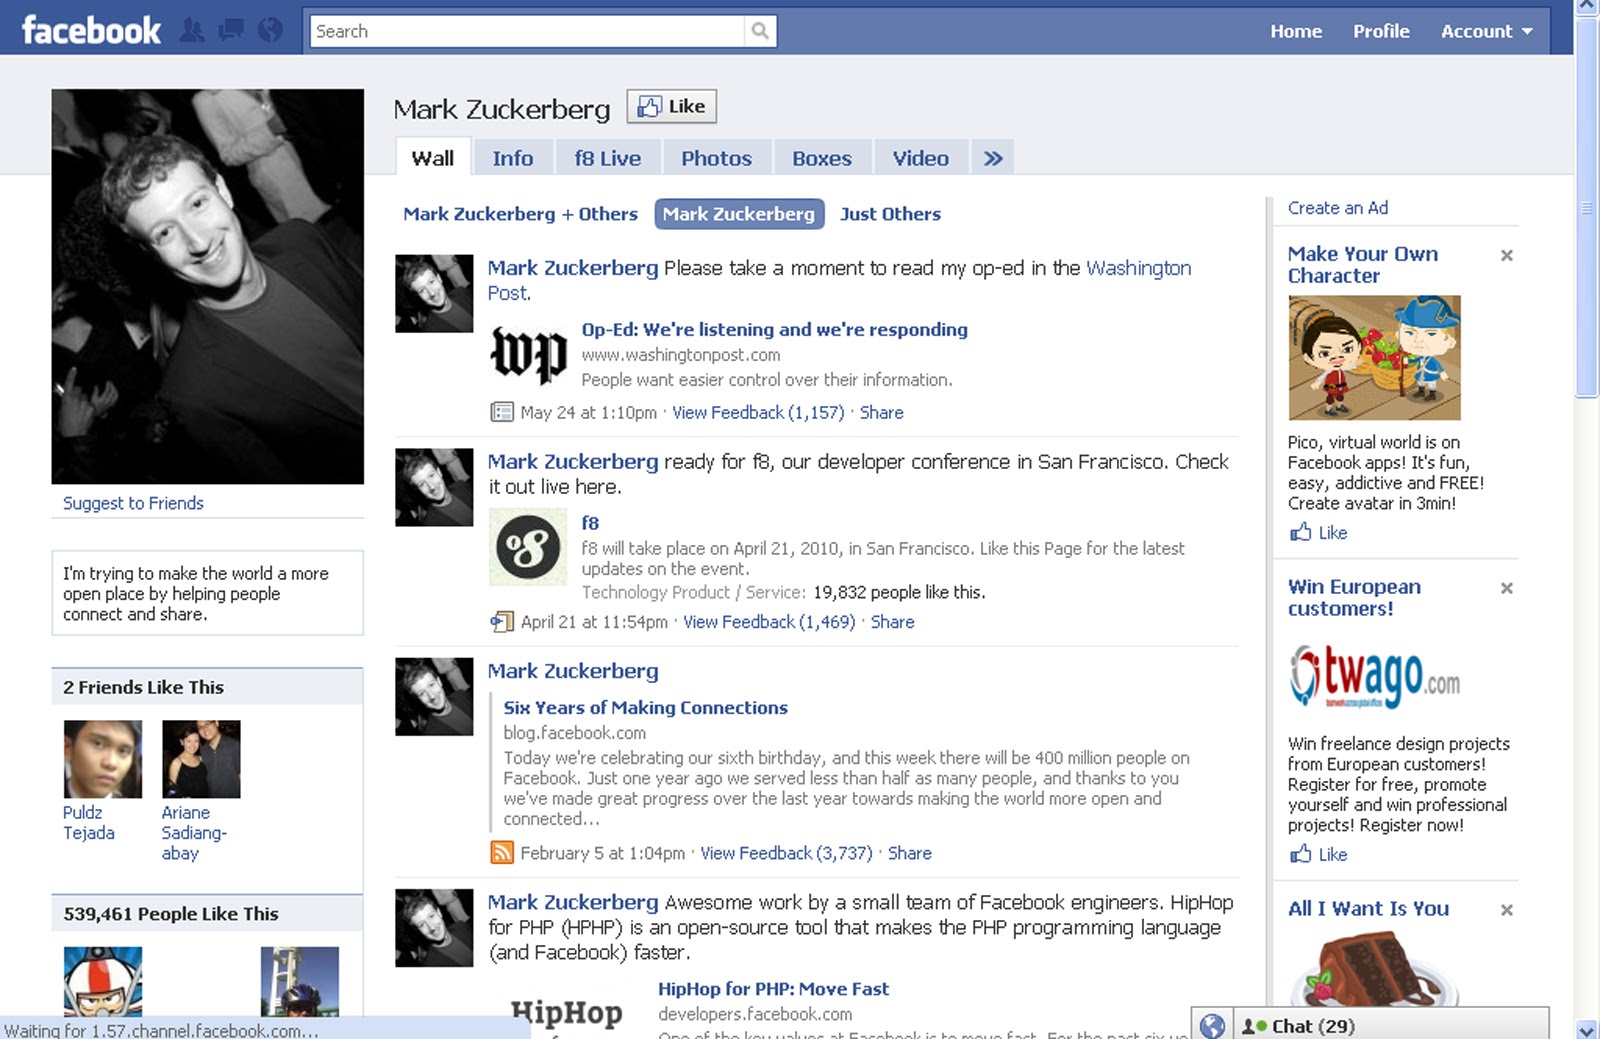Click avatar next to Six Years post
The image size is (1600, 1039).
click(x=434, y=696)
